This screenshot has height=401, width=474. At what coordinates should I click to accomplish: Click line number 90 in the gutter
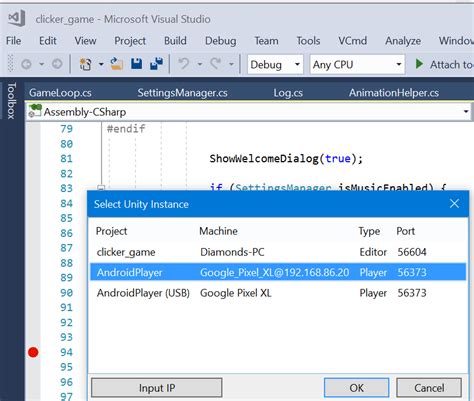[x=66, y=293]
